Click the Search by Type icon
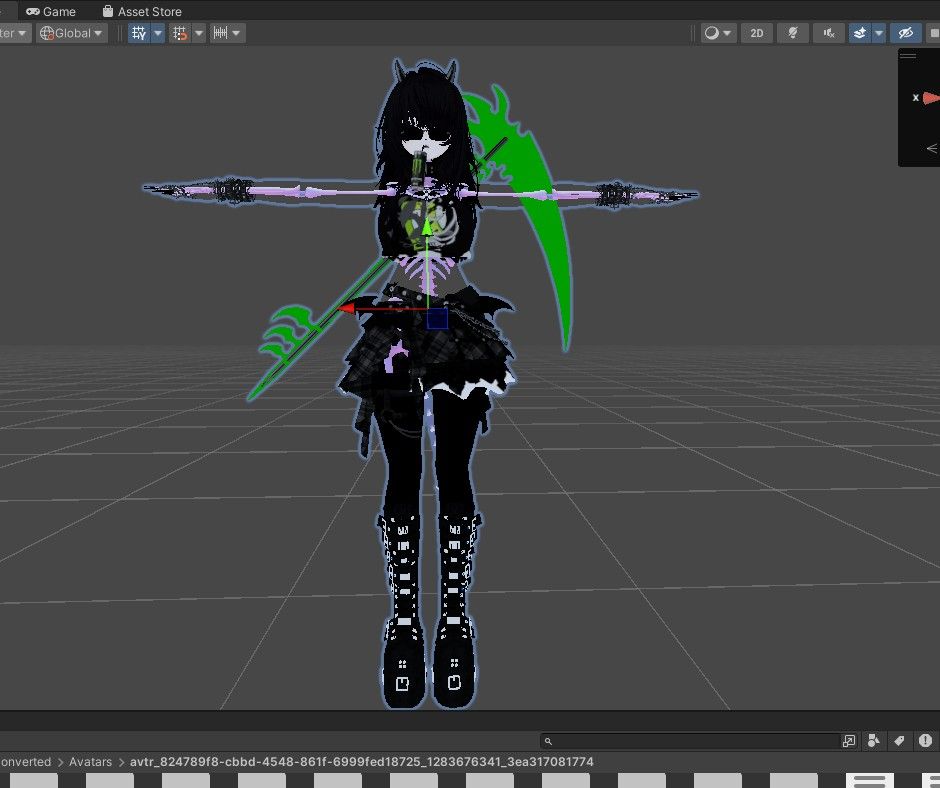Screen dimensions: 940x788 tap(873, 741)
